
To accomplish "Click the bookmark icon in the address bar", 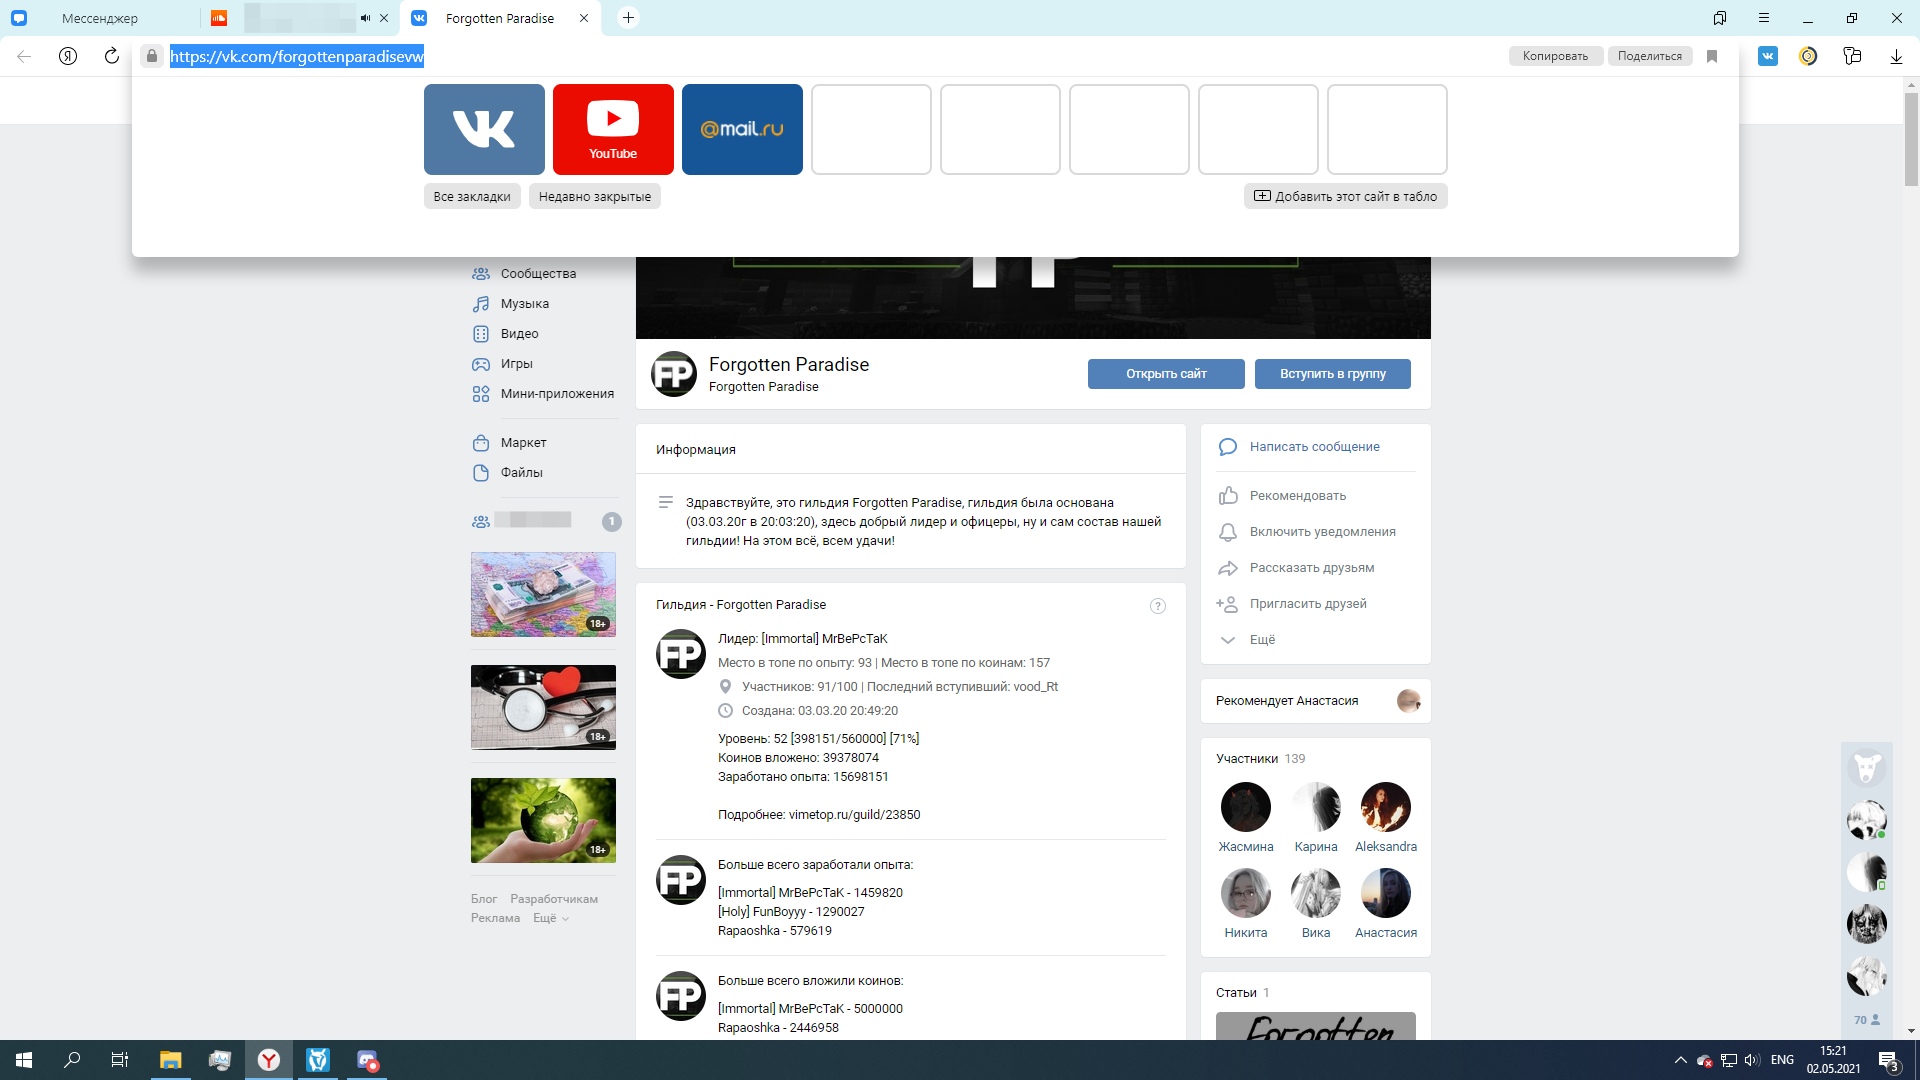I will point(1712,56).
